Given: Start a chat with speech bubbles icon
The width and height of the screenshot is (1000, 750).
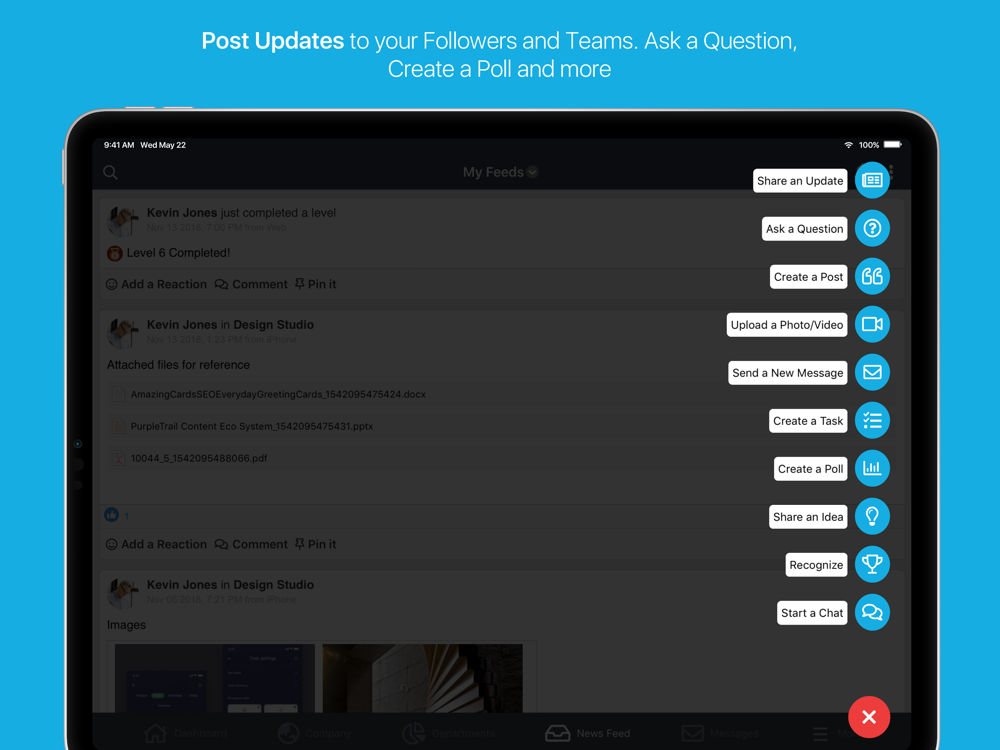Looking at the screenshot, I should 872,612.
